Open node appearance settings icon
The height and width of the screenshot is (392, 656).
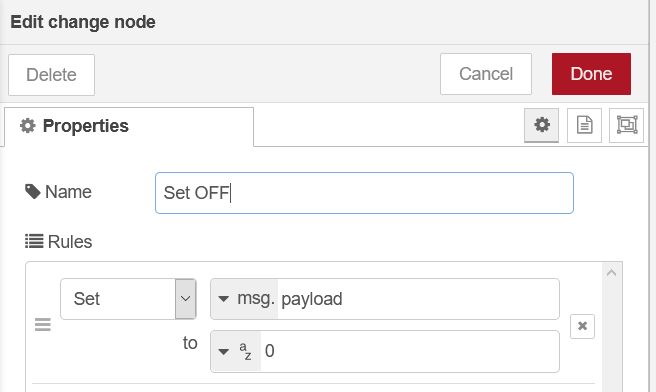[627, 125]
